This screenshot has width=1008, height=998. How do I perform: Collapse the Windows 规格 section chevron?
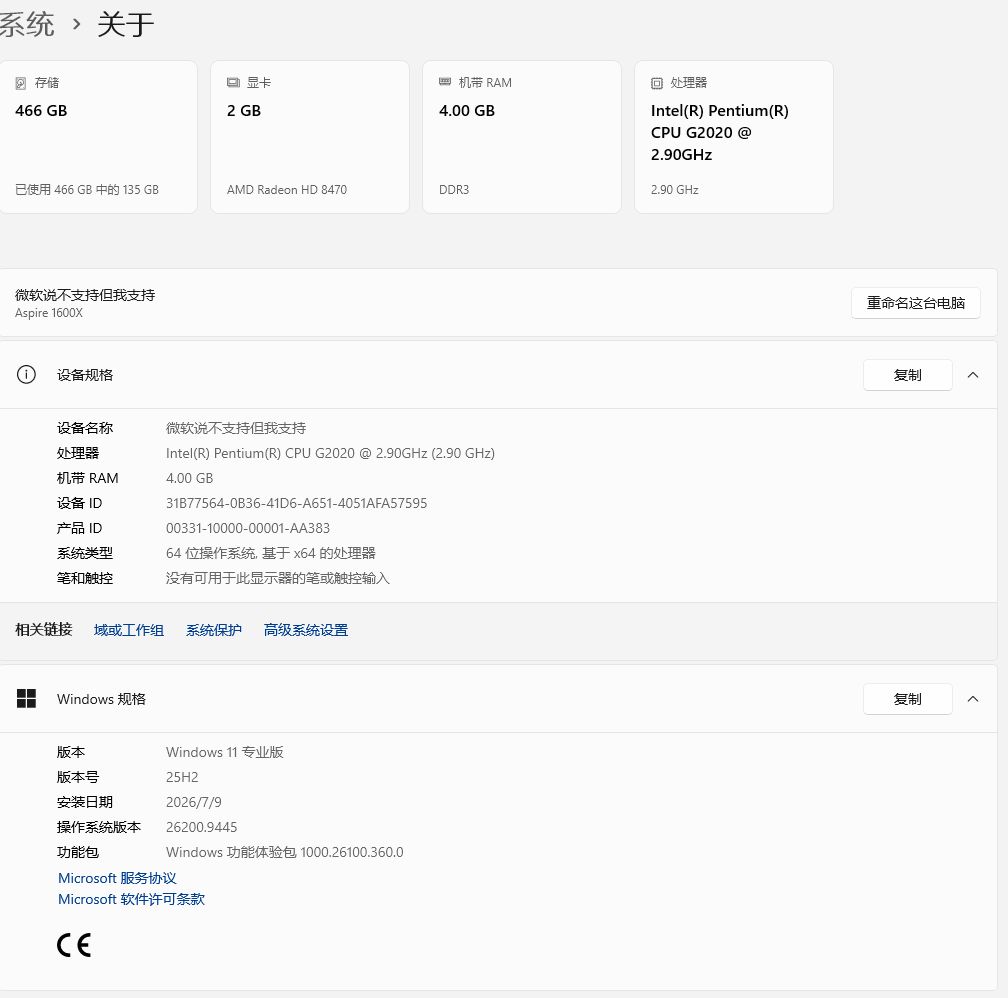[973, 699]
